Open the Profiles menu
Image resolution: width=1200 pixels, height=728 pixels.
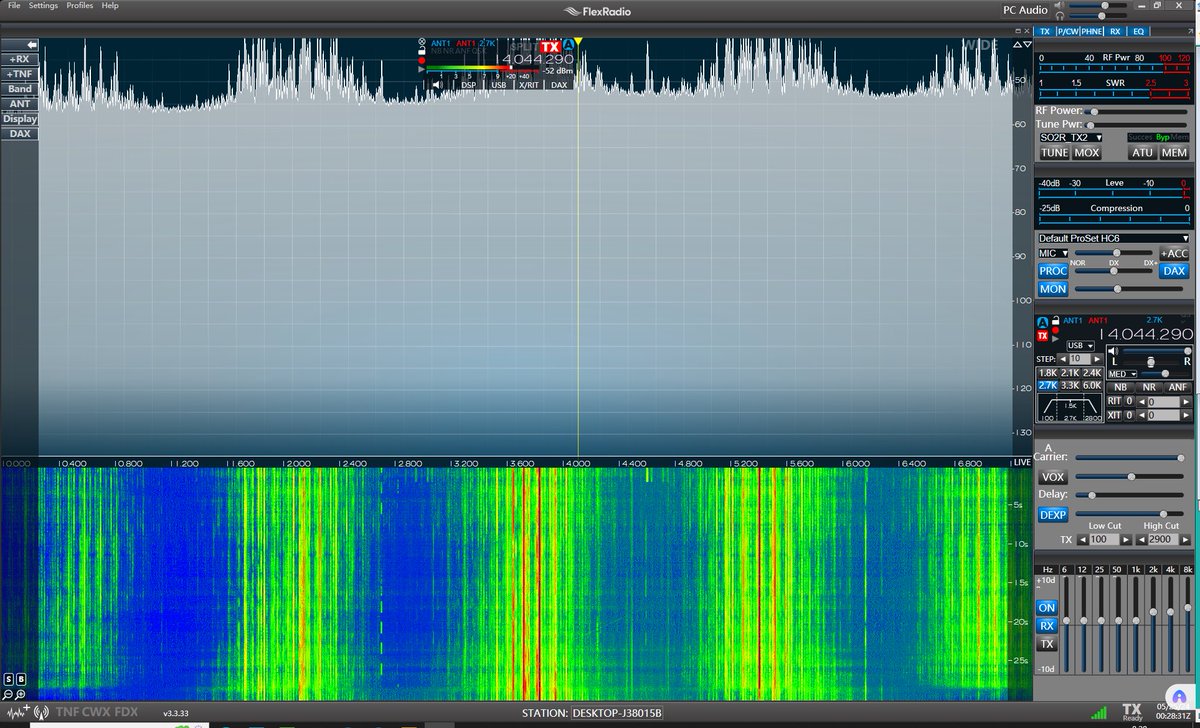click(x=80, y=6)
